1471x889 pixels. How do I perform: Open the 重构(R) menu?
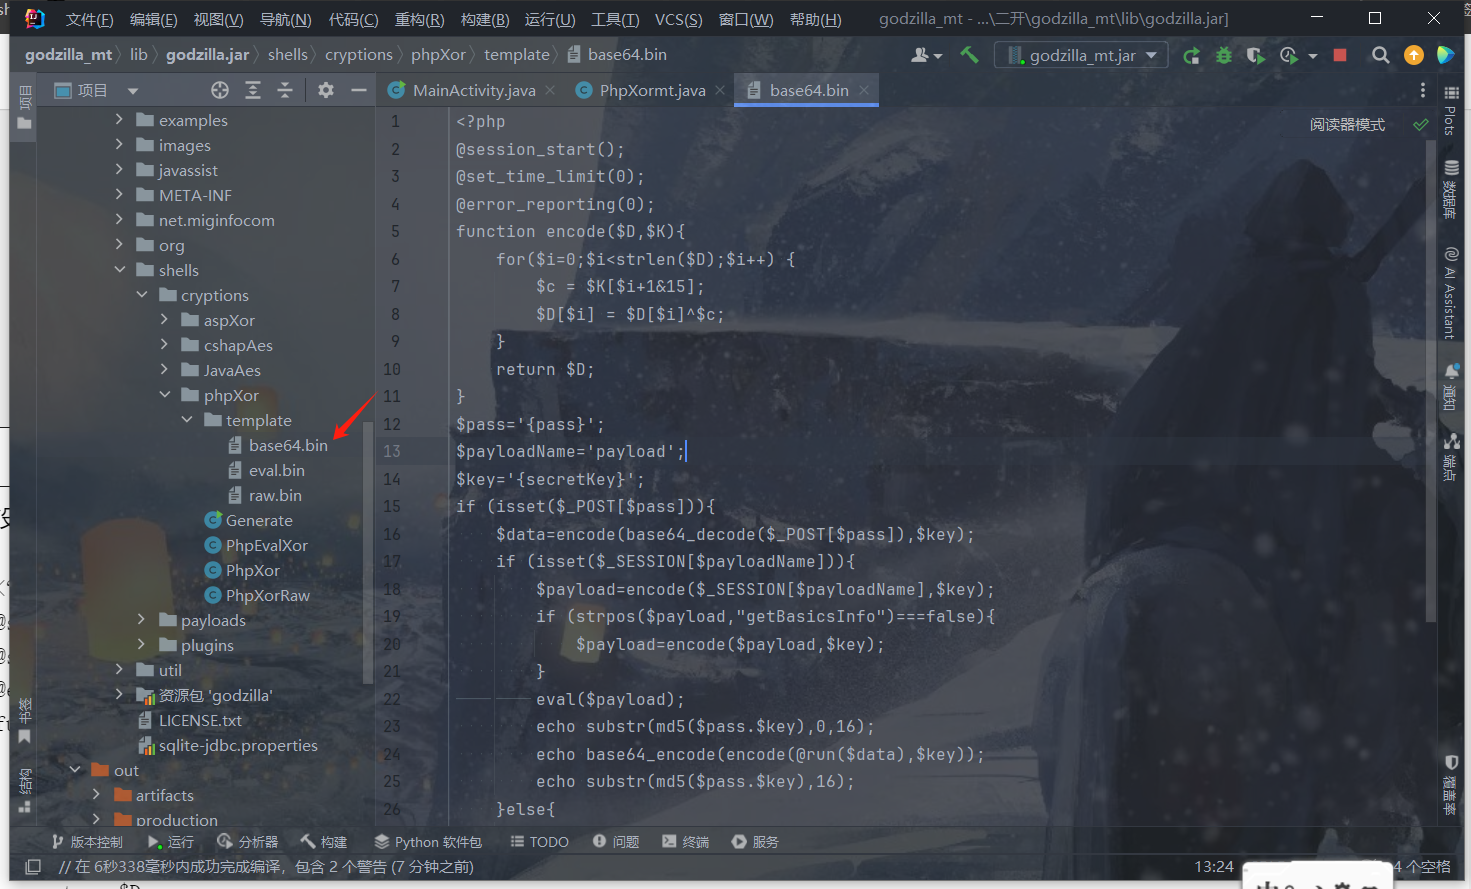point(419,19)
